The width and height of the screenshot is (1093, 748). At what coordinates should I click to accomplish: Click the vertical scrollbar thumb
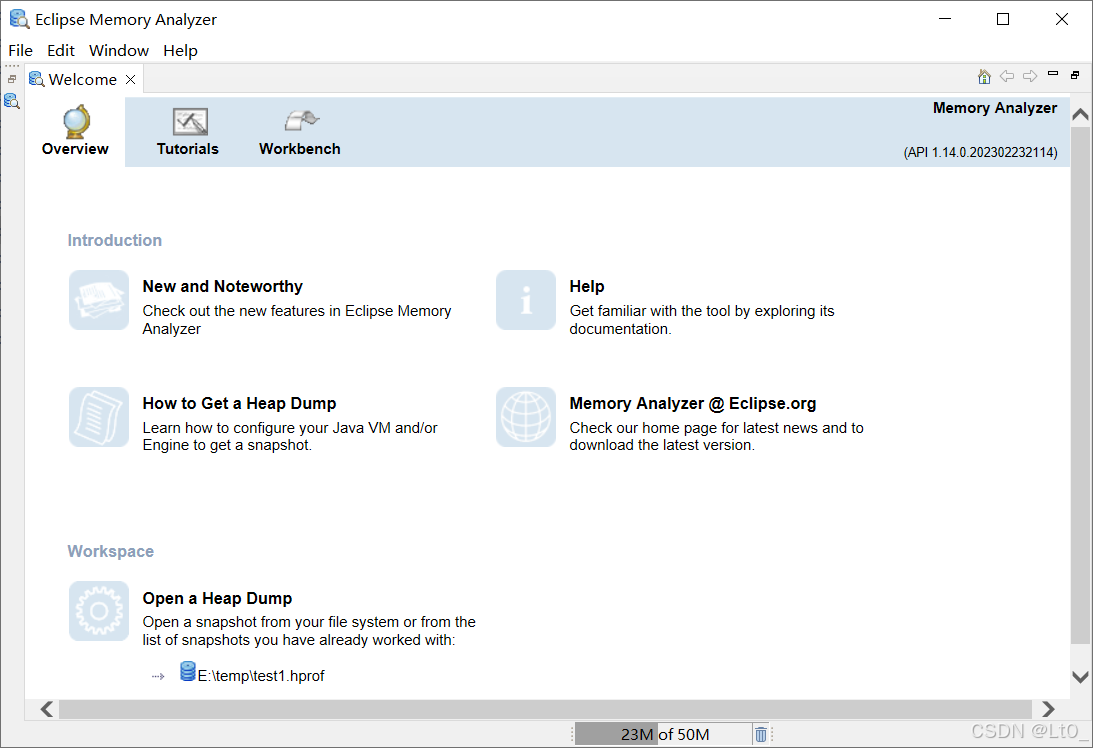[x=1080, y=385]
